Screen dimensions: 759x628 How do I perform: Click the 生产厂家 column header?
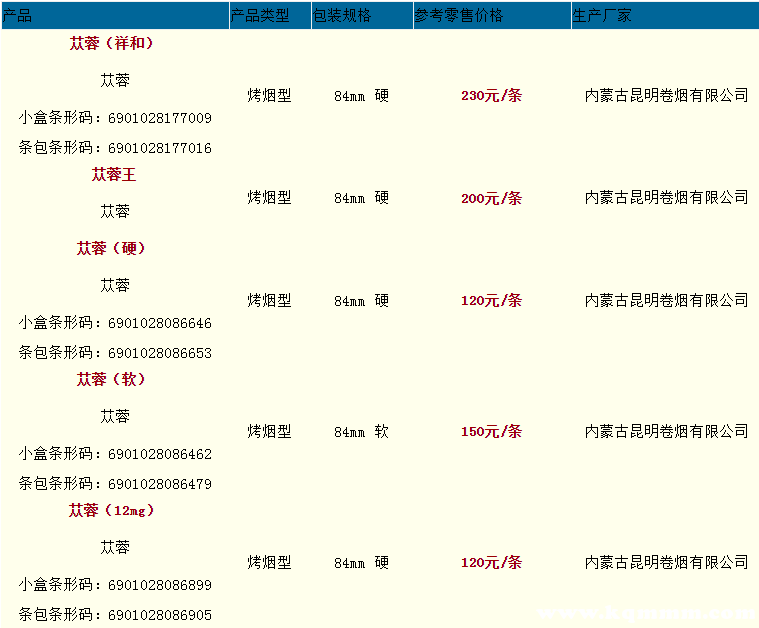point(665,15)
